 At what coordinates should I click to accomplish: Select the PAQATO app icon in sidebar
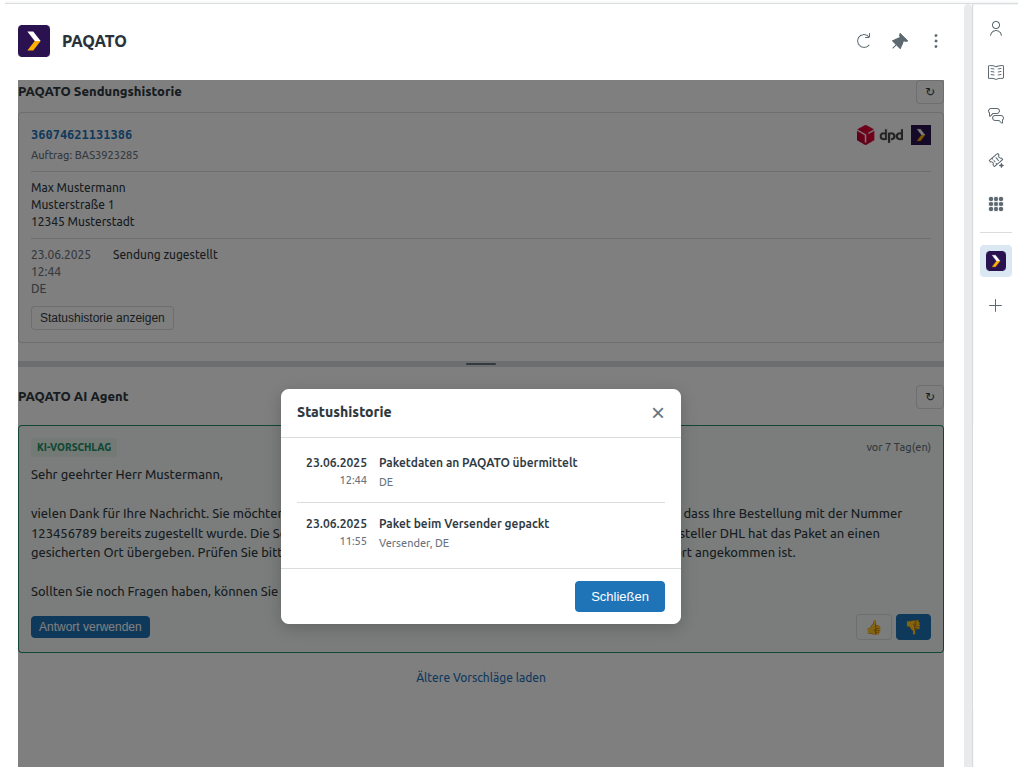[996, 261]
